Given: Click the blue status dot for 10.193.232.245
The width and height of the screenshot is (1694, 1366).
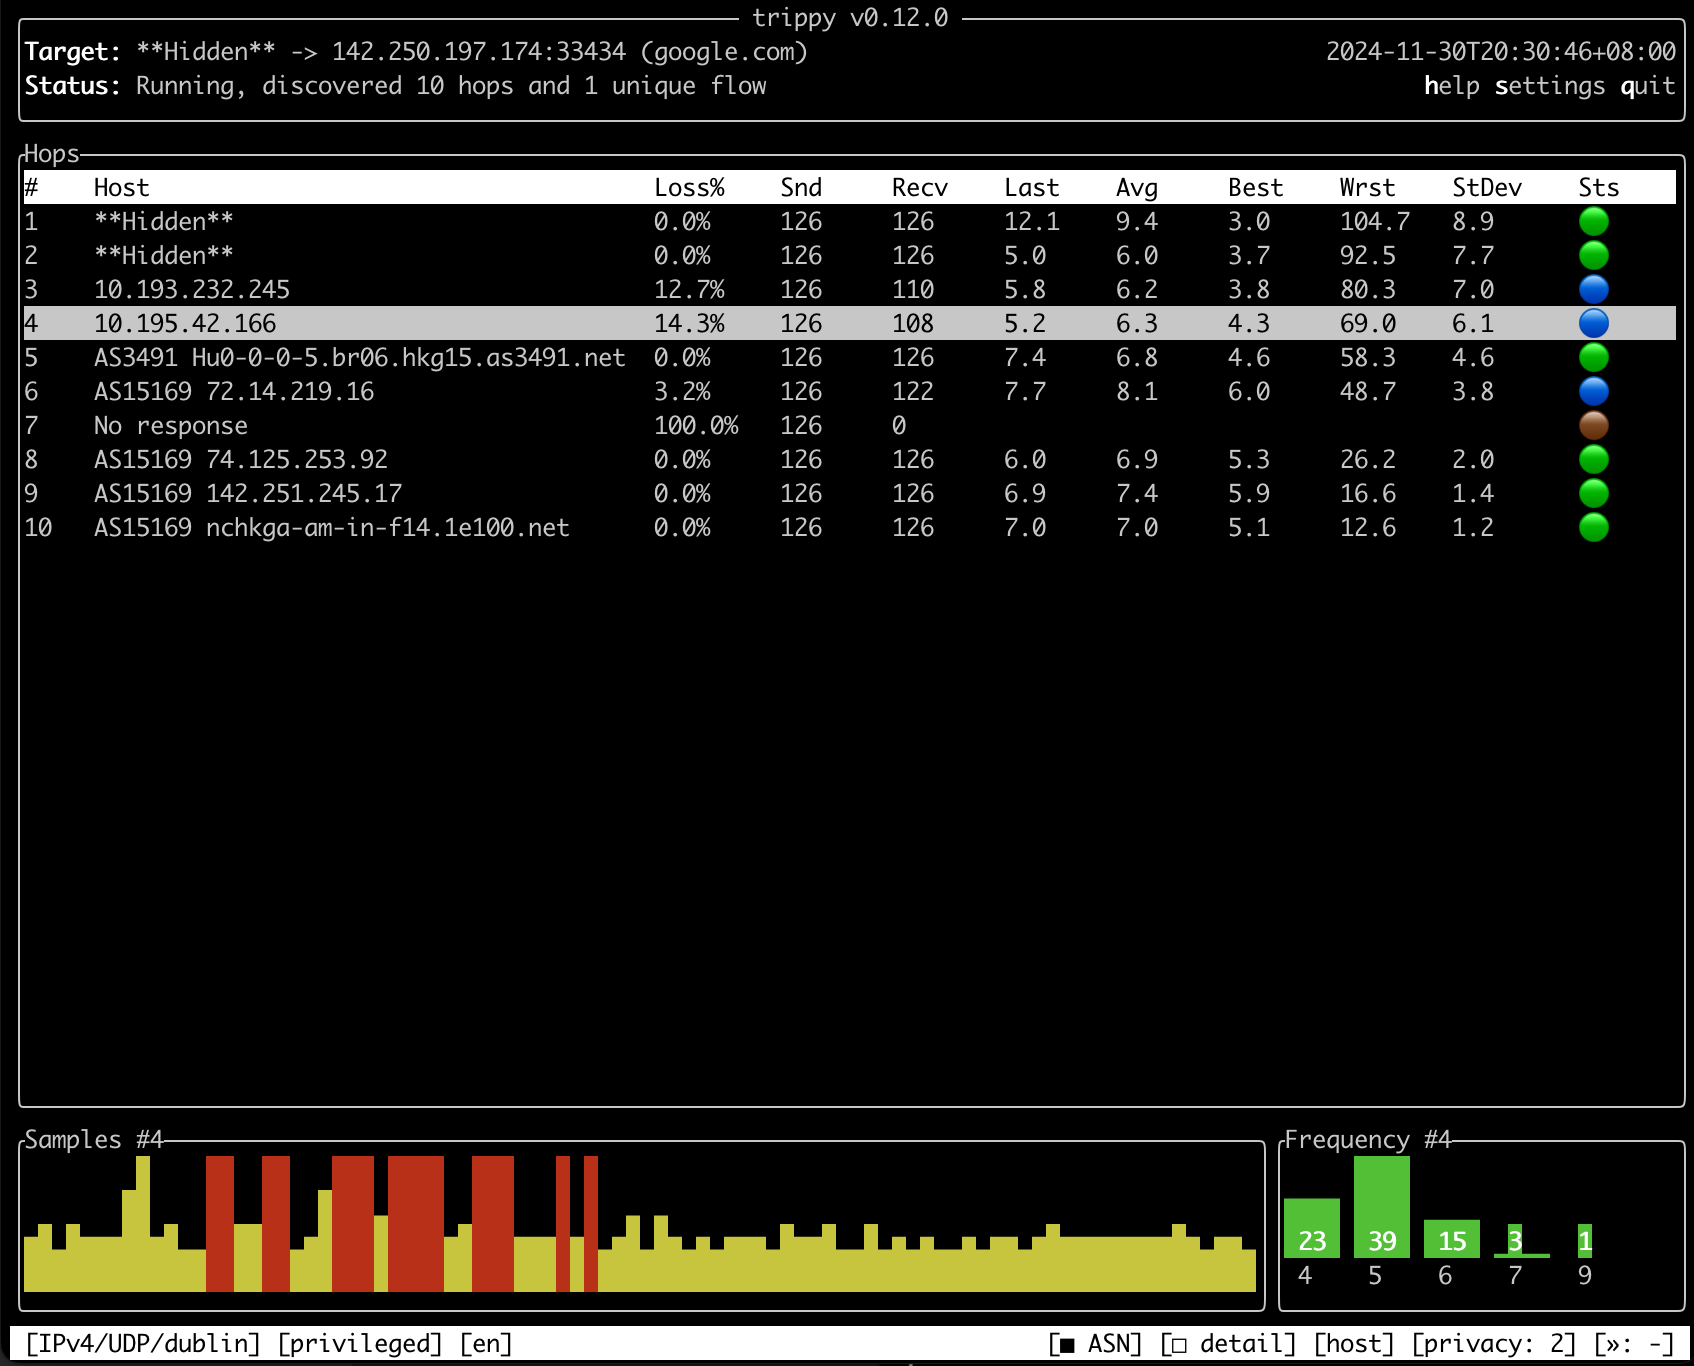Looking at the screenshot, I should click(x=1593, y=289).
